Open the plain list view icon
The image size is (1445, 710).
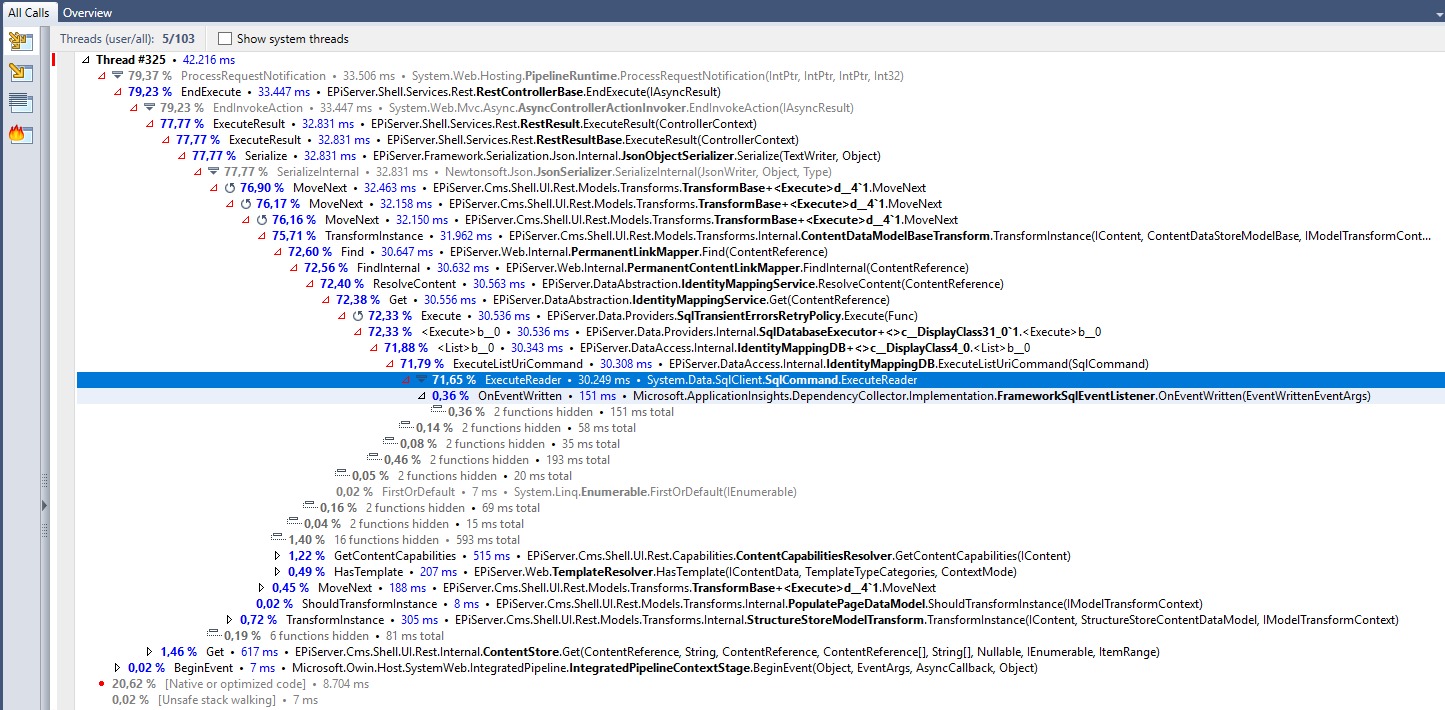coord(20,103)
